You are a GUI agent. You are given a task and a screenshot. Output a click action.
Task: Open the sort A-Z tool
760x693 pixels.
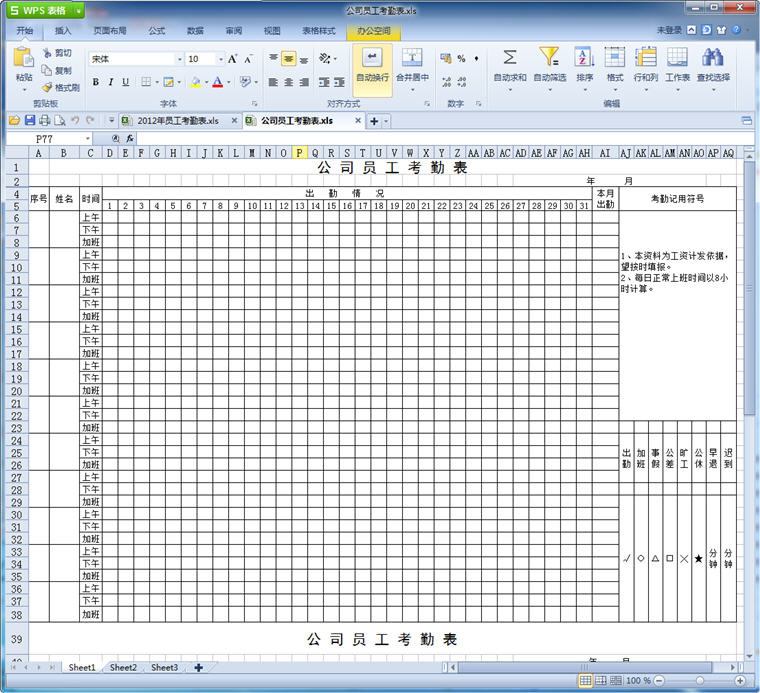point(584,58)
